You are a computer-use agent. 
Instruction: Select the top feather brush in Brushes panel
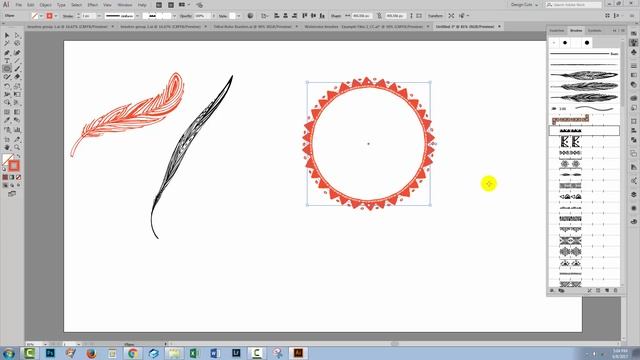coord(584,75)
